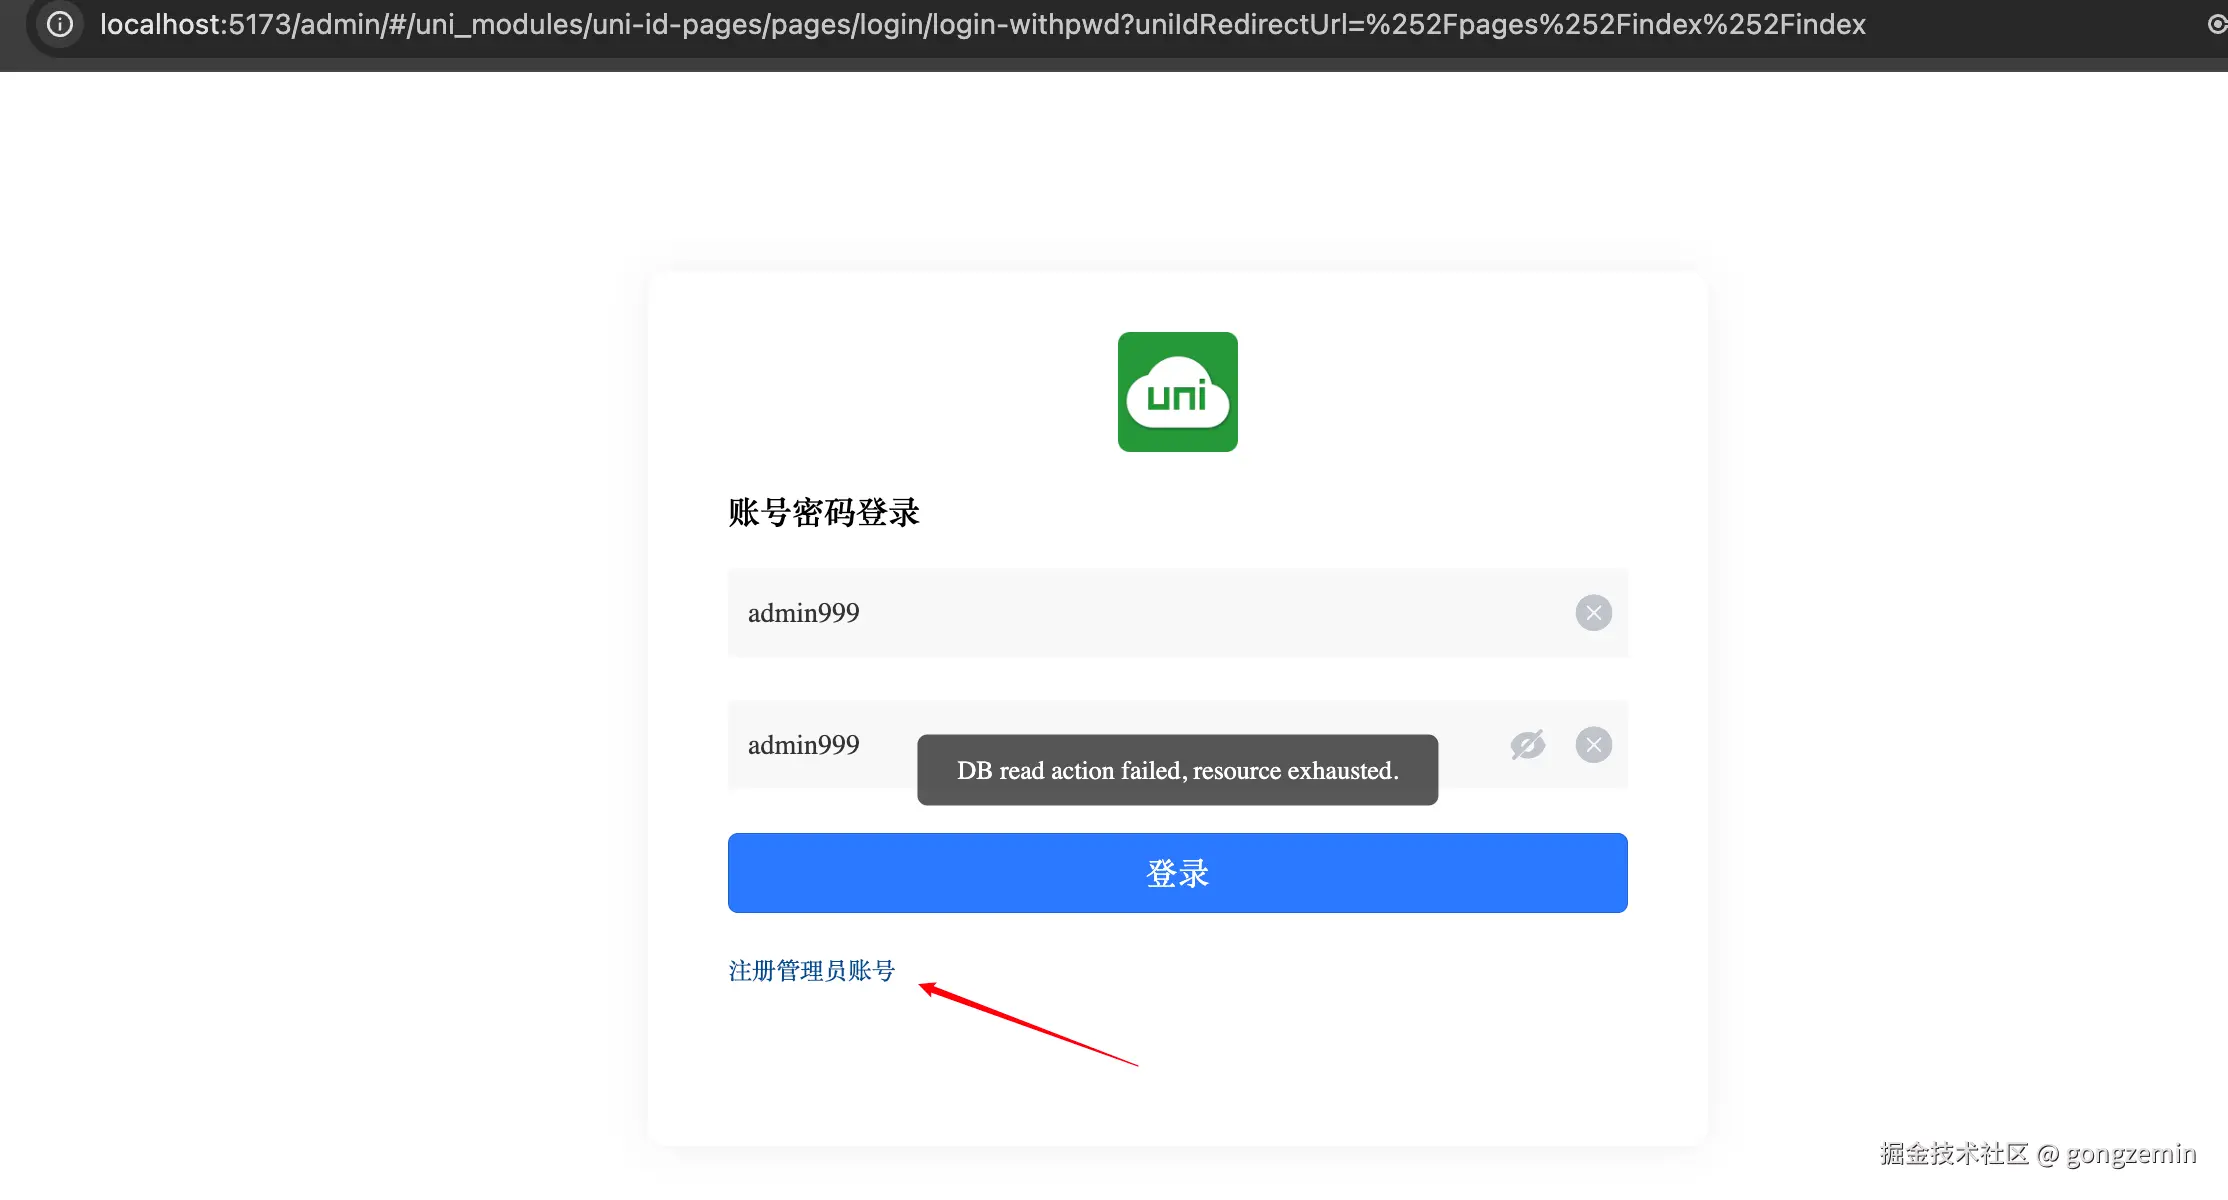Clear the username field with X icon
The width and height of the screenshot is (2228, 1200).
pyautogui.click(x=1593, y=613)
